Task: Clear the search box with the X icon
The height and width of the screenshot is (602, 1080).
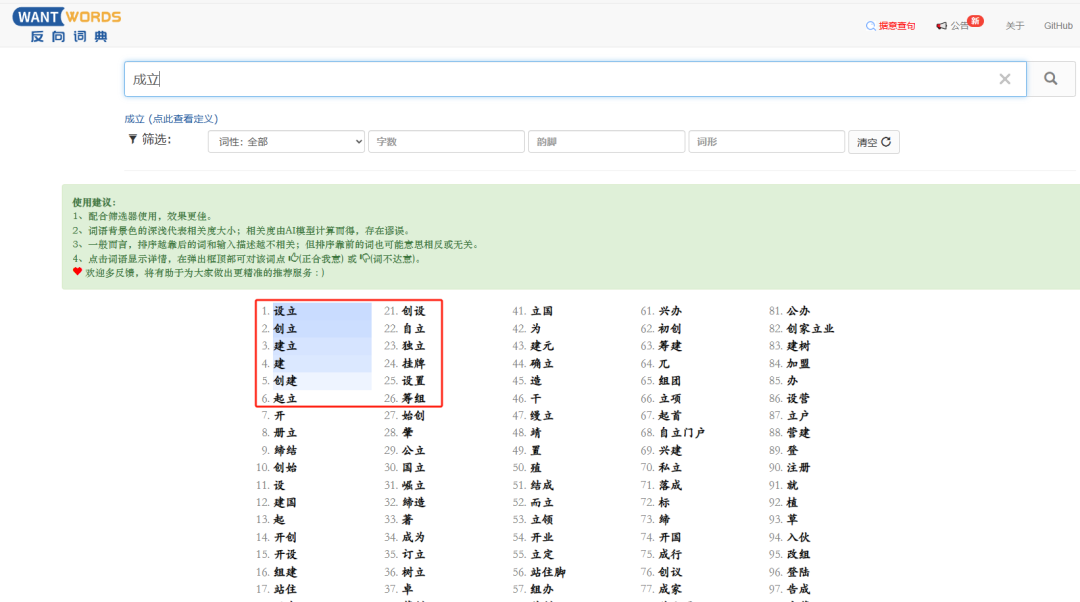Action: click(1005, 79)
